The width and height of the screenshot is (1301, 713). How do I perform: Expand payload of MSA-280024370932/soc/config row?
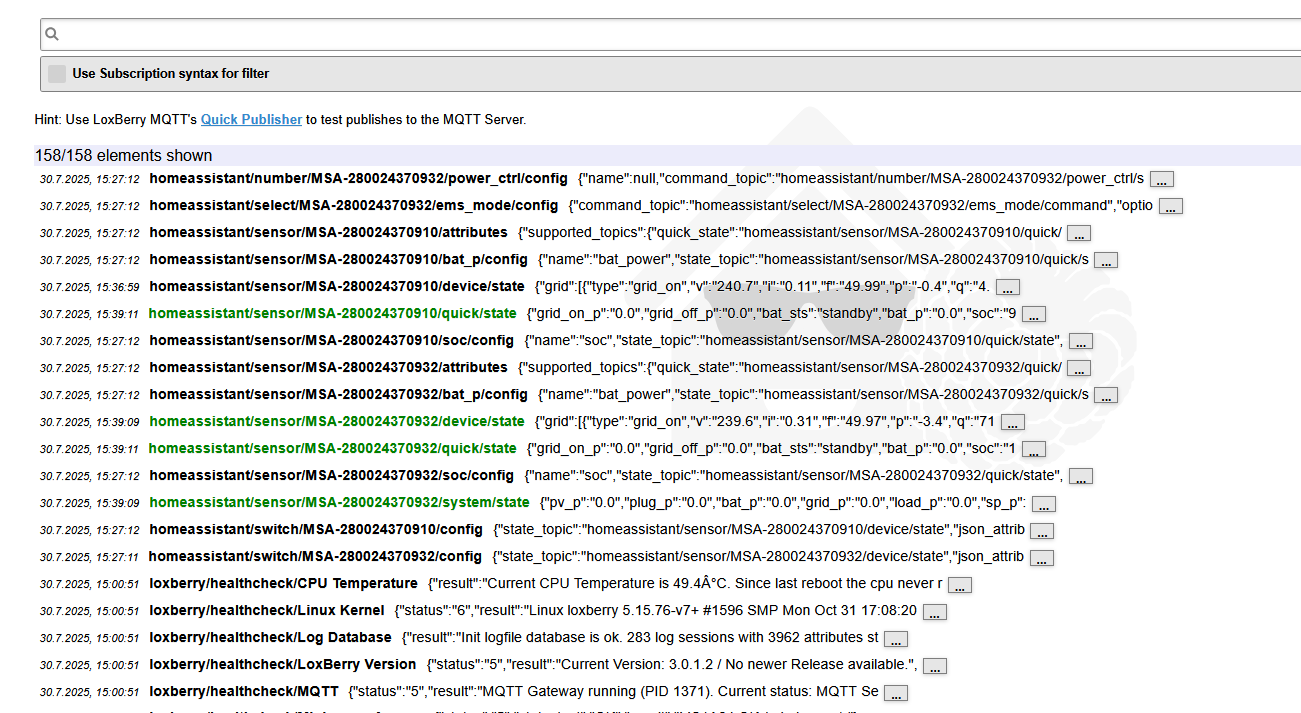(1080, 476)
